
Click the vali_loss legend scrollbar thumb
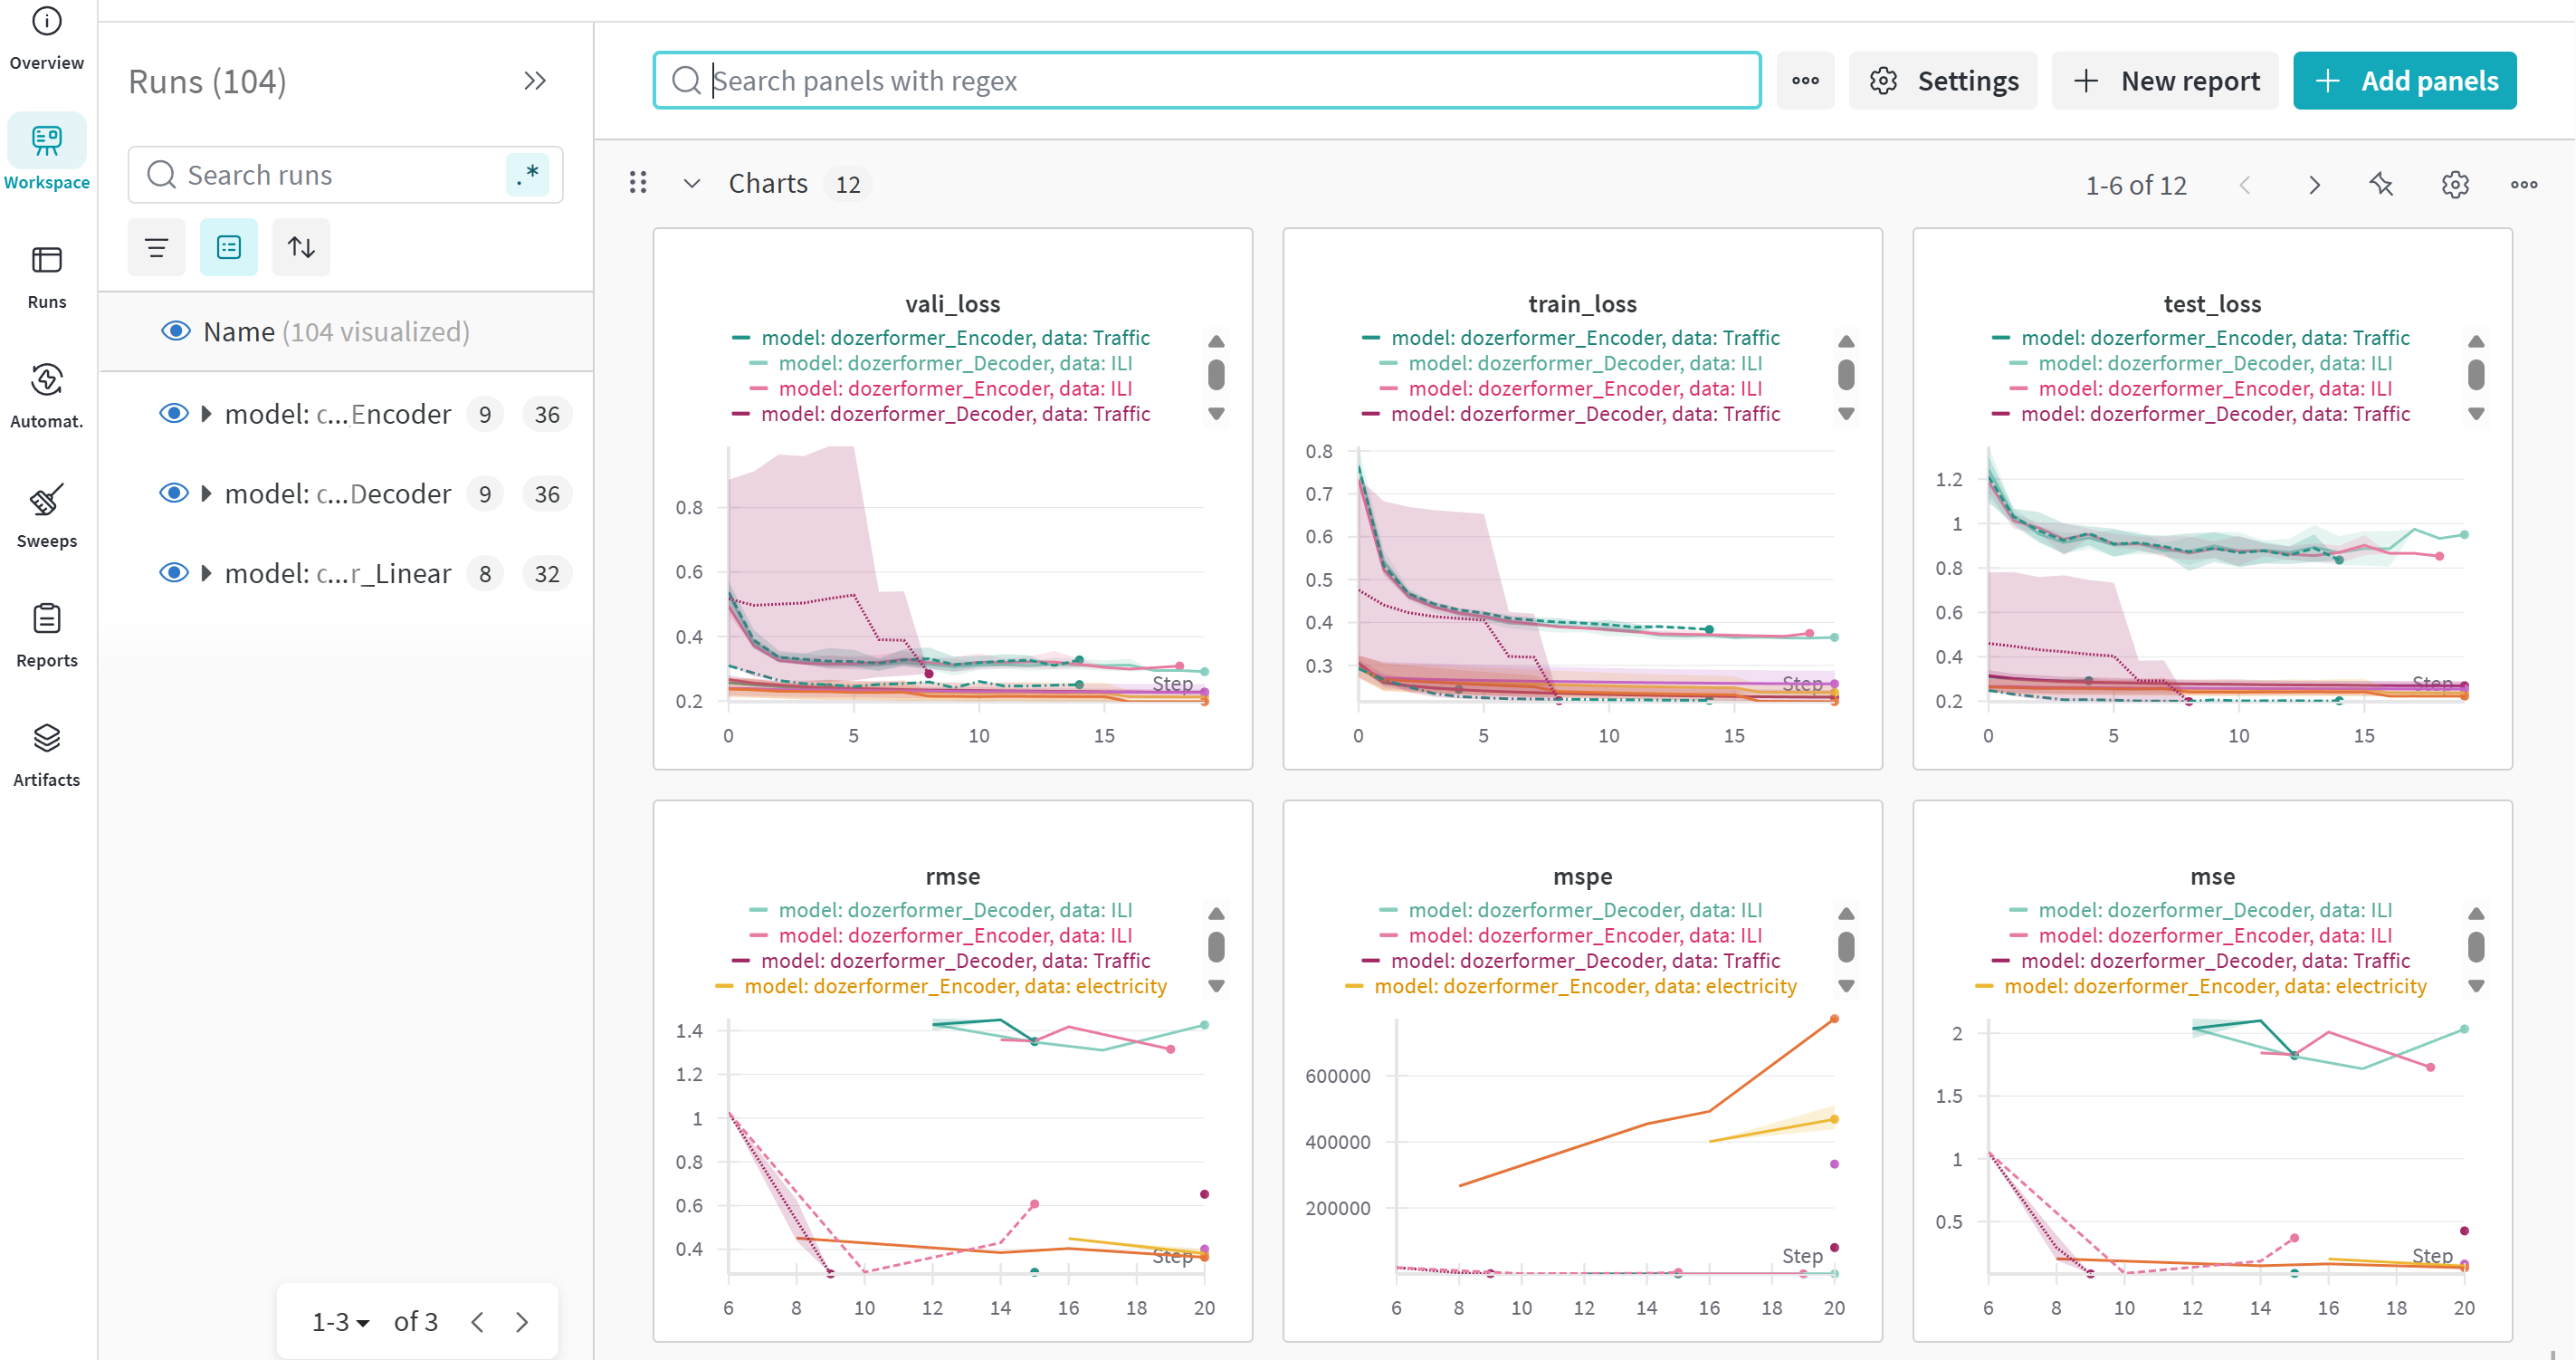1216,375
